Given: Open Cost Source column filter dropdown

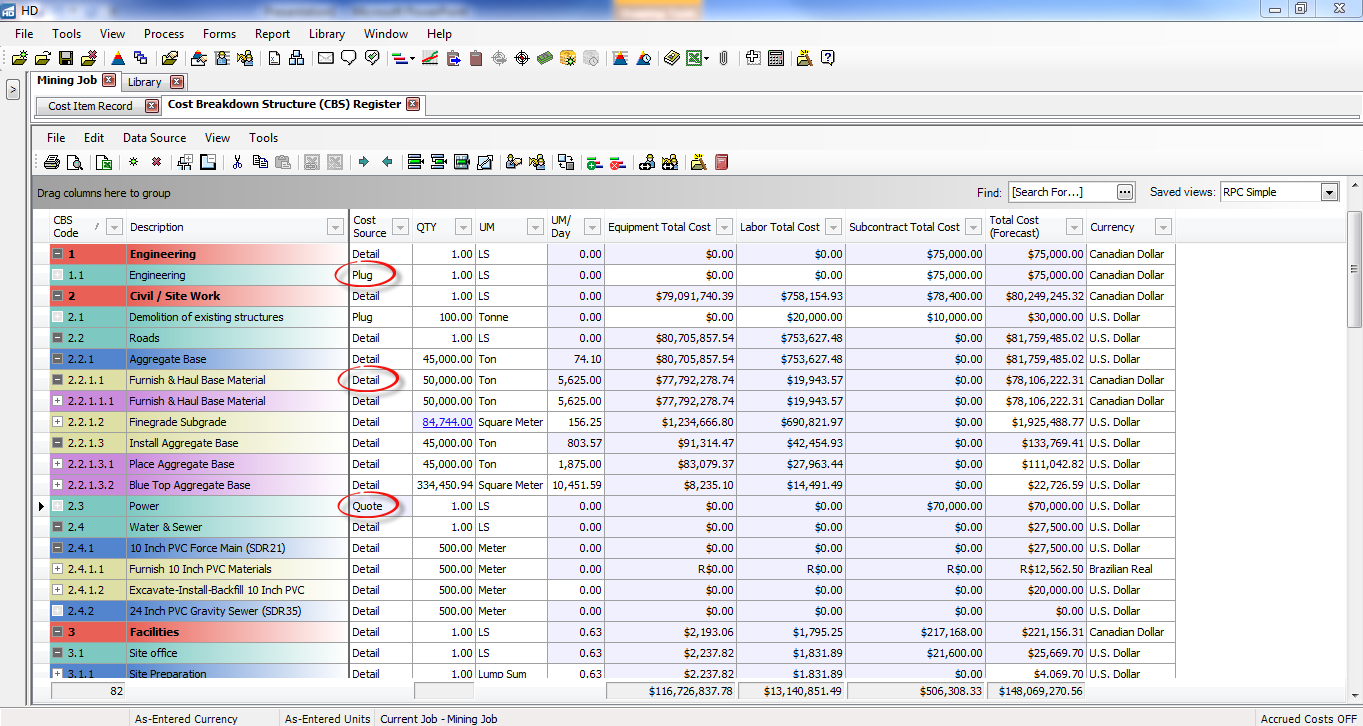Looking at the screenshot, I should tap(400, 227).
